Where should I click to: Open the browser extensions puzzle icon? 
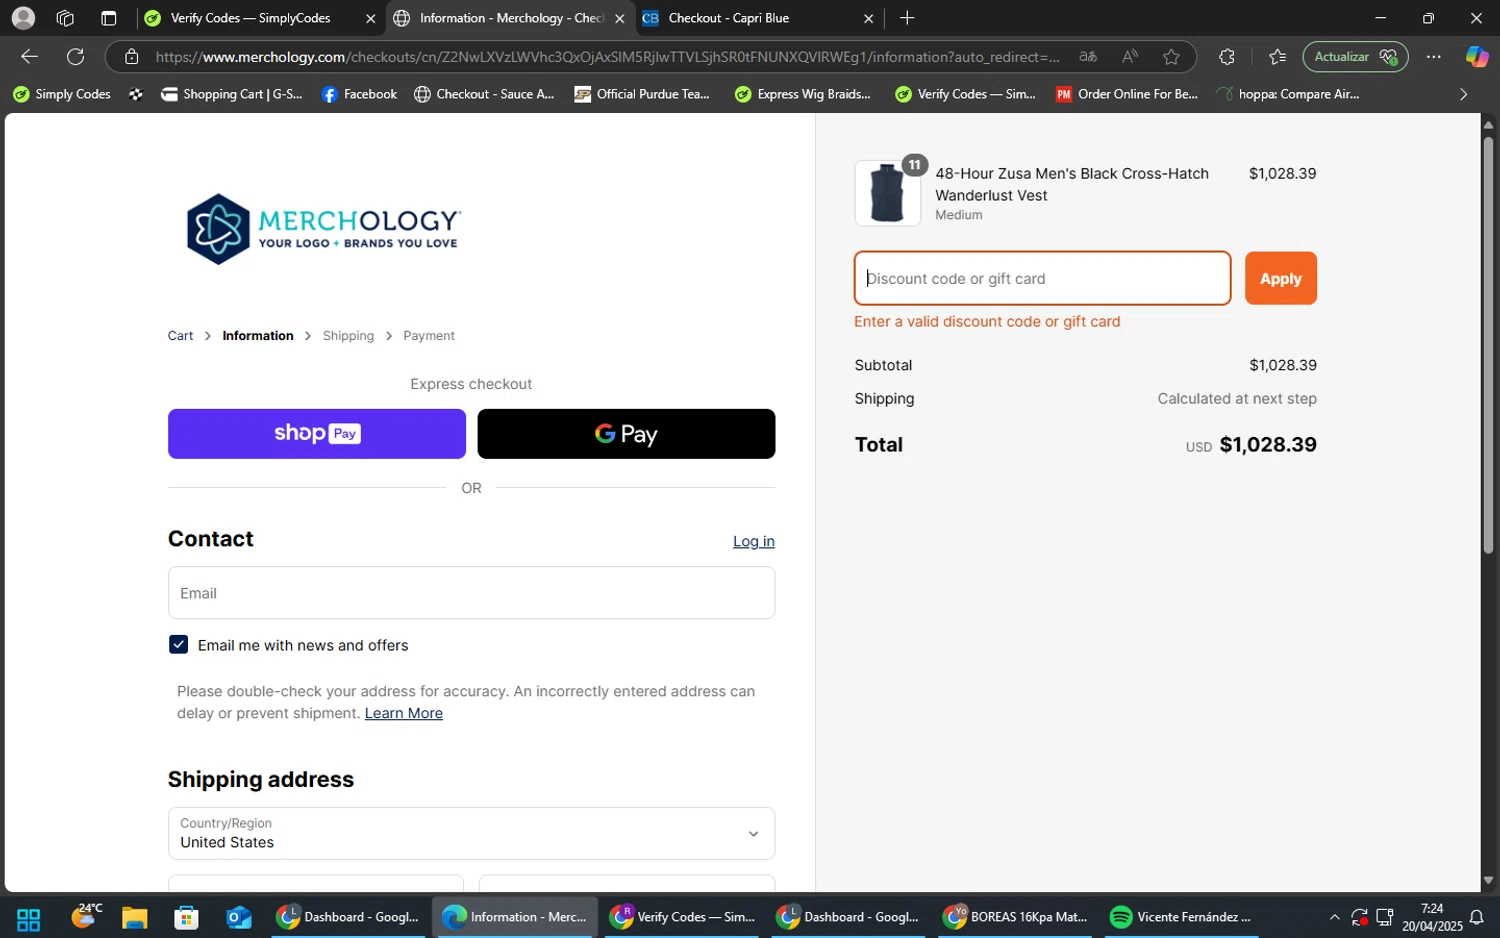pyautogui.click(x=1227, y=57)
